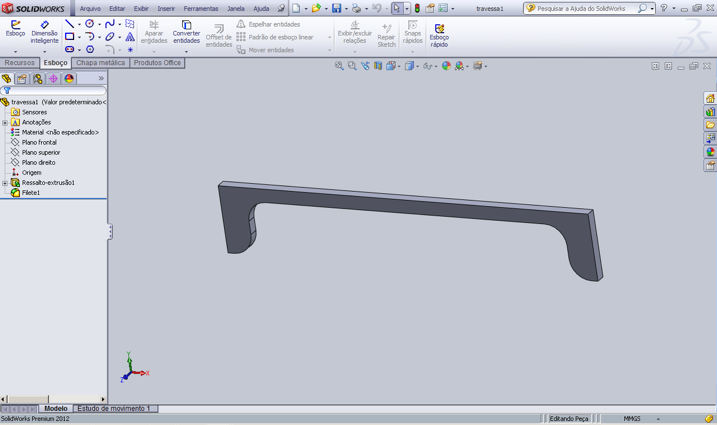Screen dimensions: 717x425
Task: Open dropdown arrow under Esboço tool
Action: click(x=15, y=50)
